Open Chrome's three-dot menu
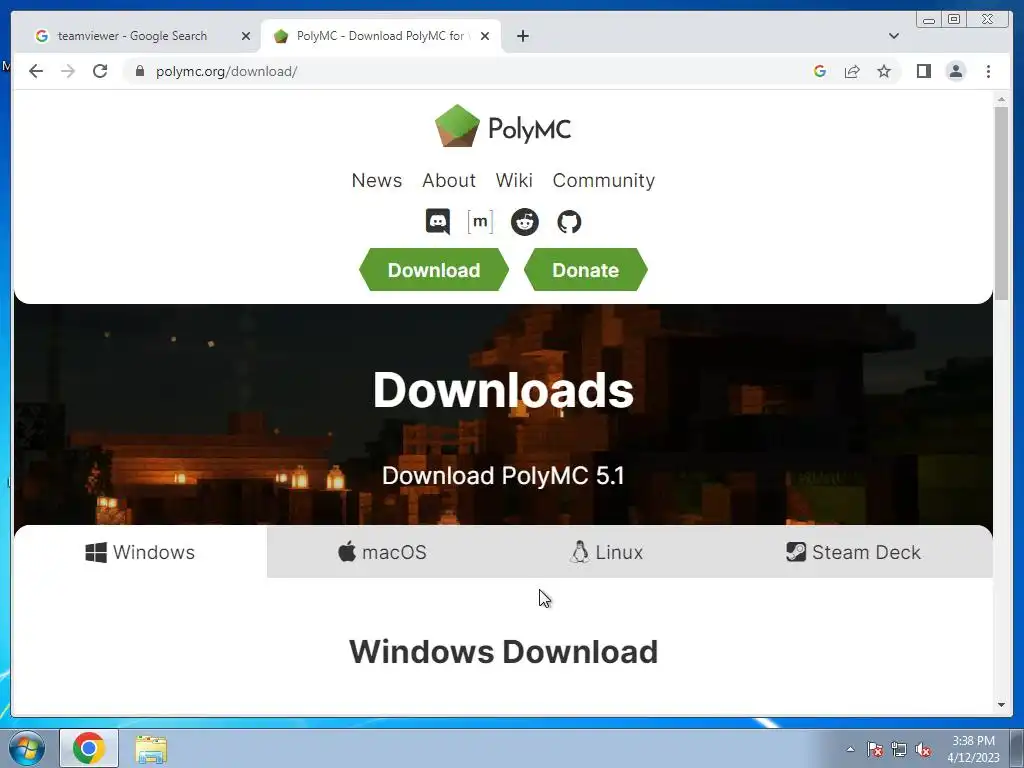The image size is (1024, 768). point(988,71)
